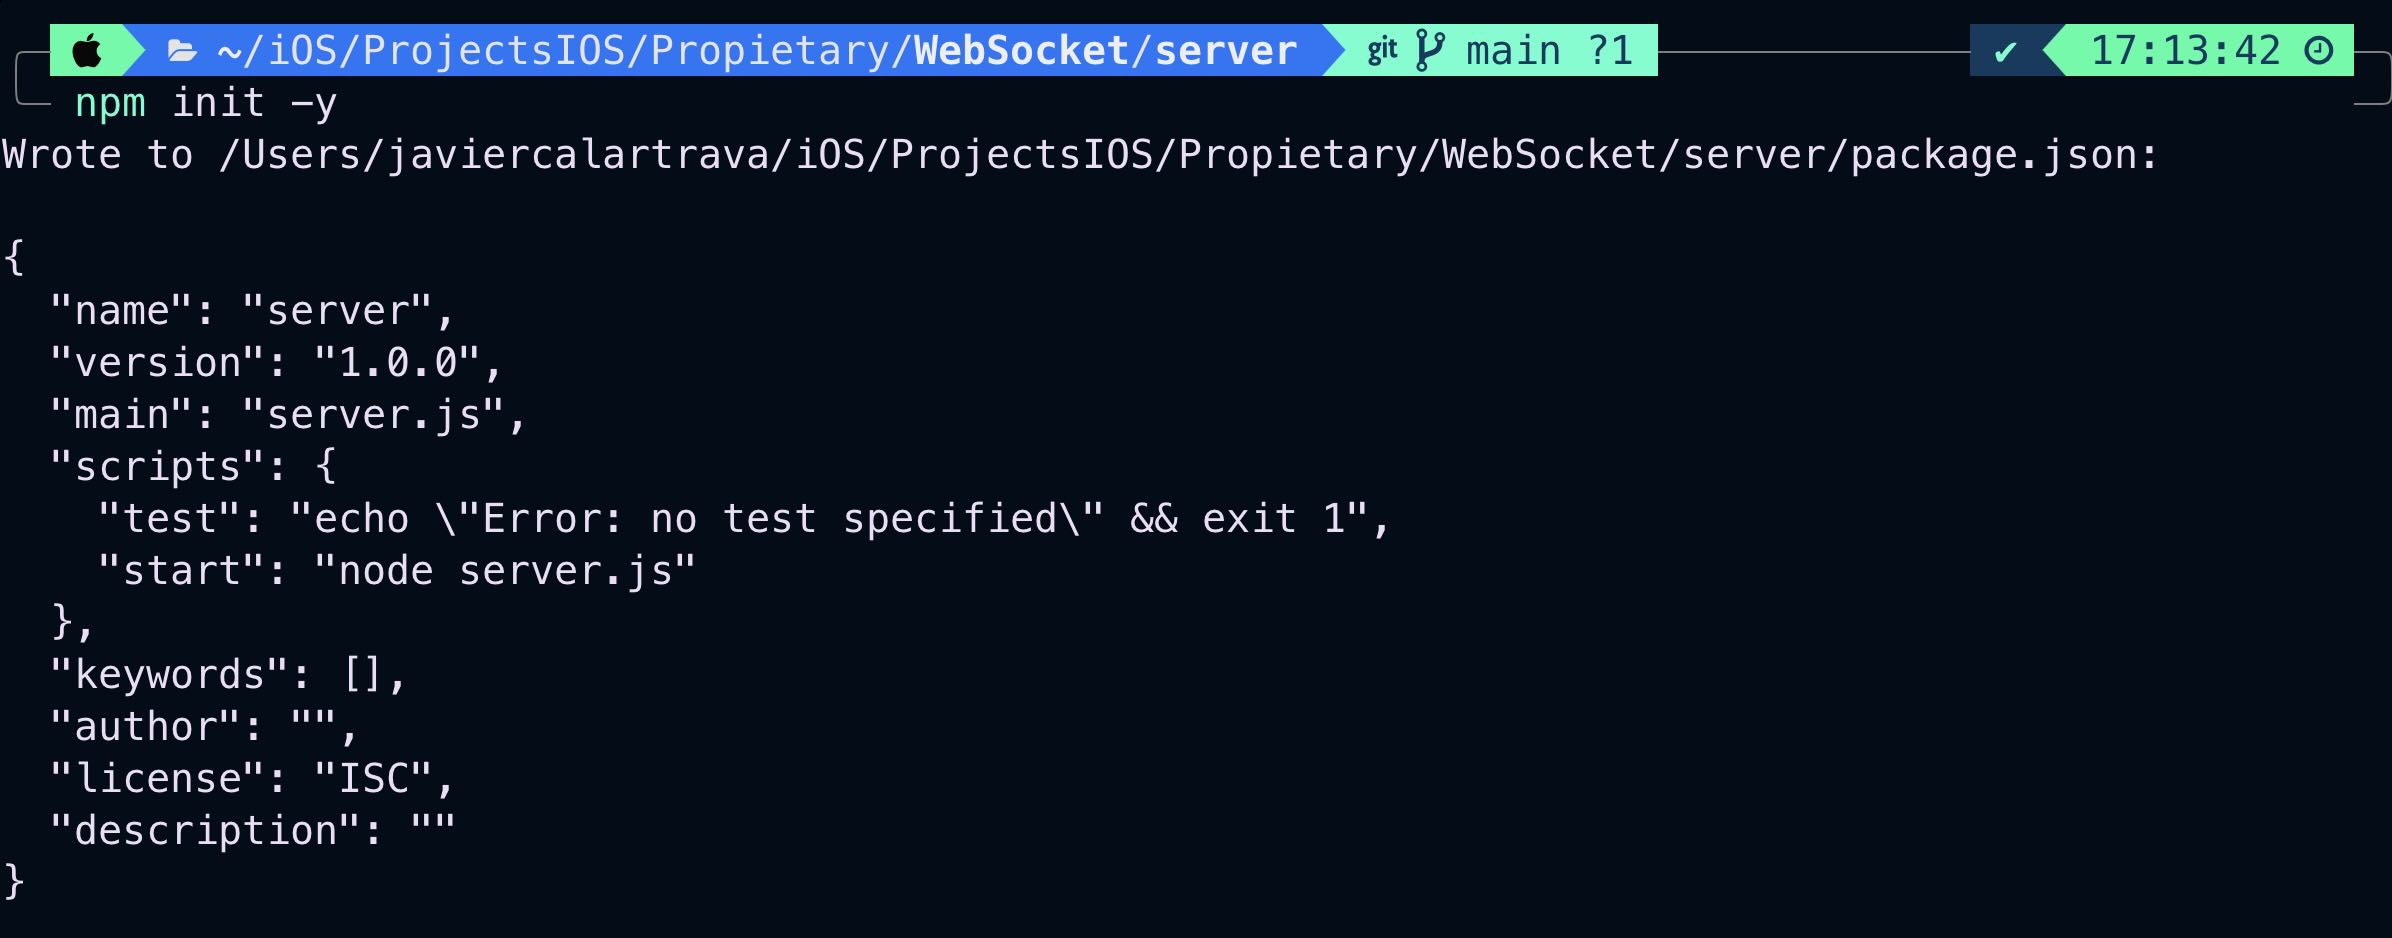Click the git logo icon in the prompt
Image resolution: width=2392 pixels, height=938 pixels.
(1382, 50)
